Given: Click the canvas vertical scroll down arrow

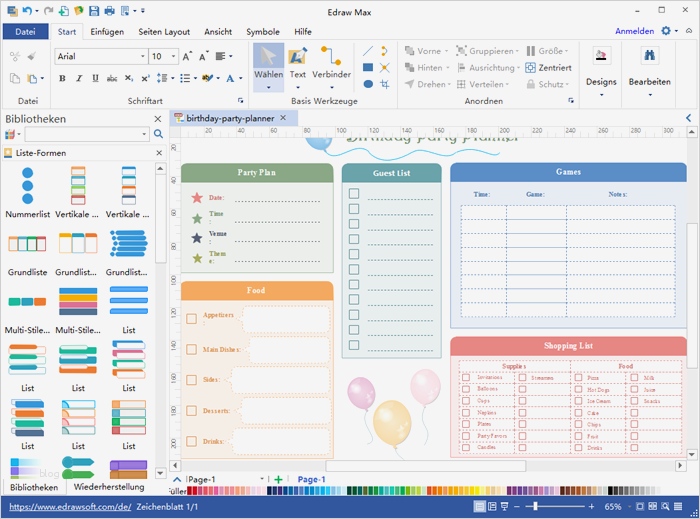Looking at the screenshot, I should click(692, 454).
